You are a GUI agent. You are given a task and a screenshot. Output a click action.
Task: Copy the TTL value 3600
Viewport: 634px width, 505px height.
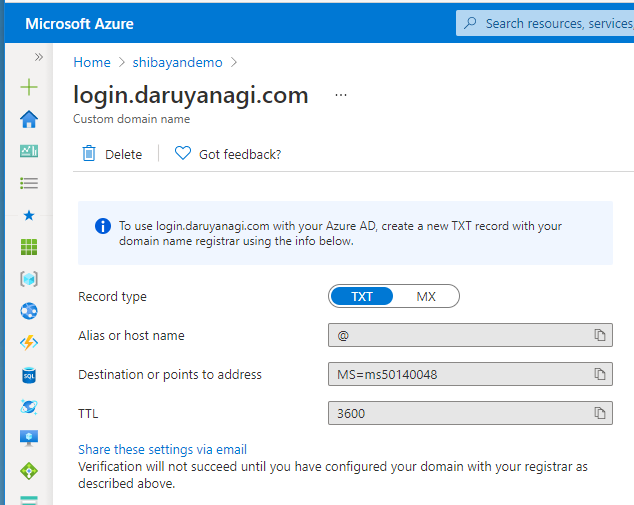point(600,413)
